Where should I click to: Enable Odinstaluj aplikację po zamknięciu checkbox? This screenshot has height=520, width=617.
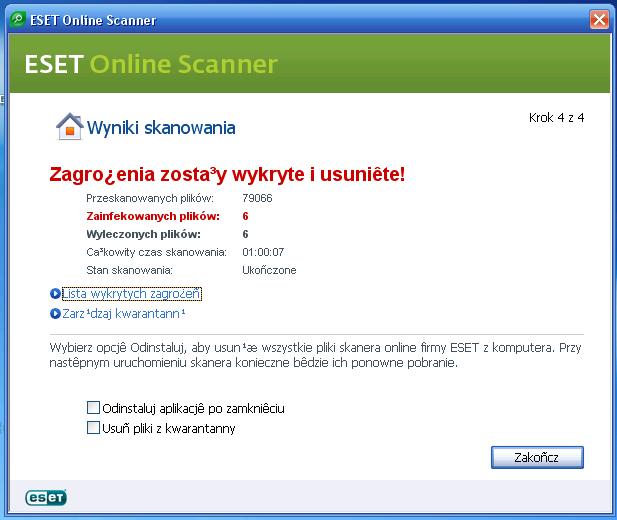(x=93, y=407)
